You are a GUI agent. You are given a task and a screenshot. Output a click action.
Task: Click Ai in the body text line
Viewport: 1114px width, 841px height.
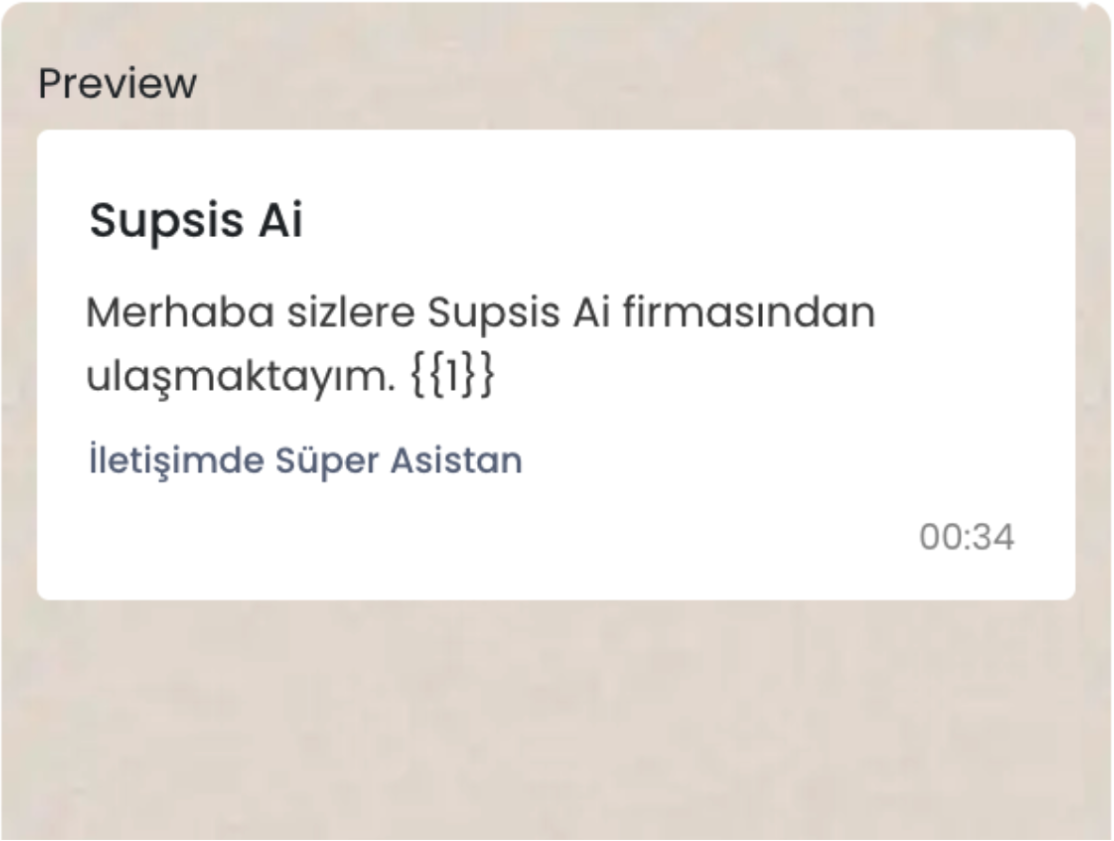click(x=591, y=312)
